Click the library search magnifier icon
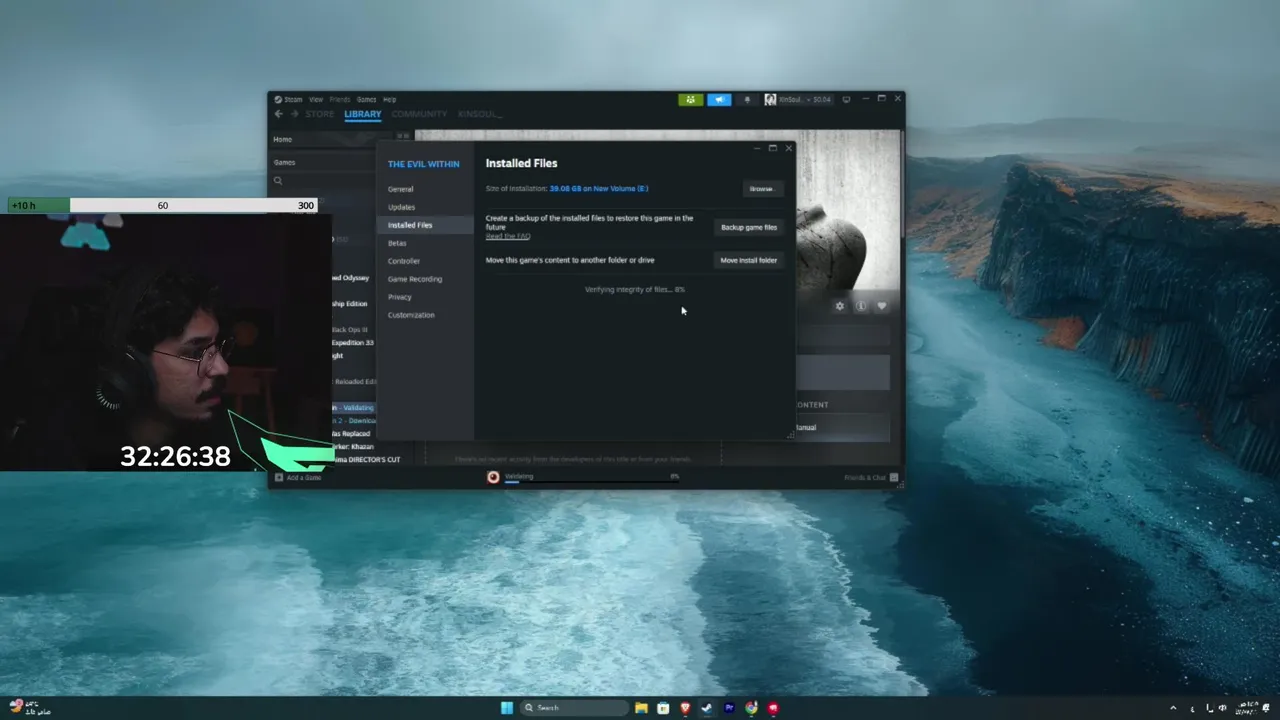This screenshot has width=1280, height=720. pyautogui.click(x=278, y=181)
